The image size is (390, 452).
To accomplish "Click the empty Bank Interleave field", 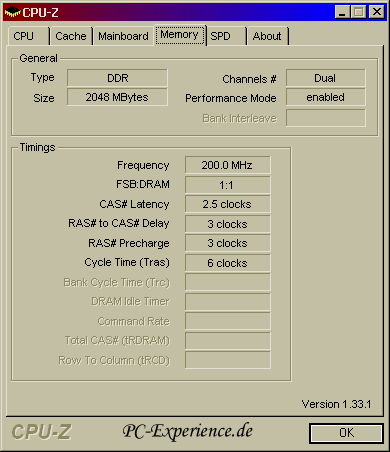I will pyautogui.click(x=326, y=118).
